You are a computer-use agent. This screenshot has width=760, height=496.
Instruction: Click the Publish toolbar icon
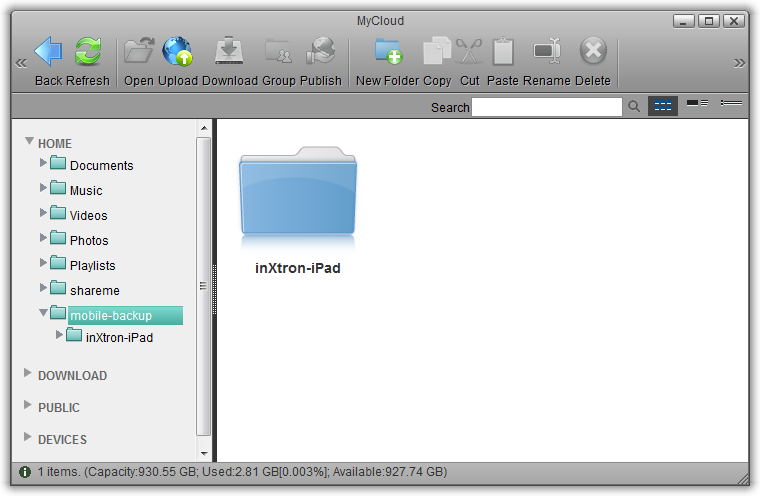pos(321,52)
